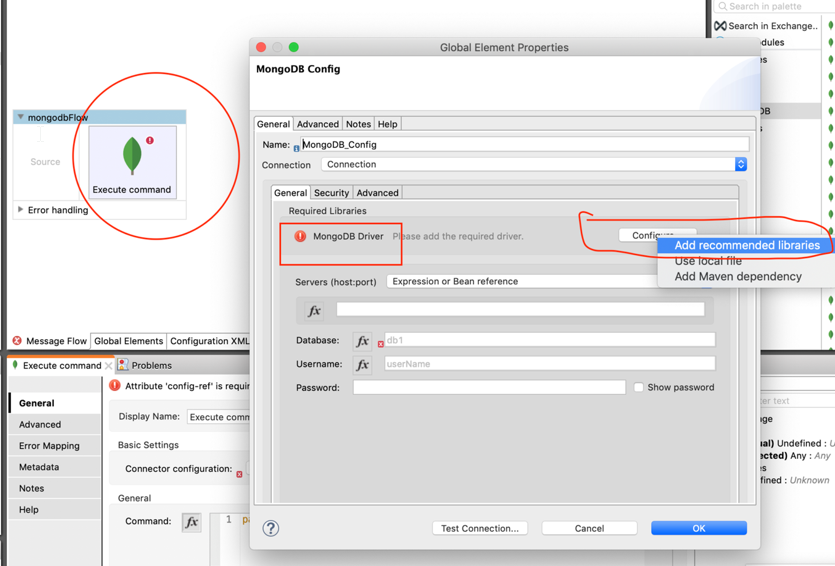The width and height of the screenshot is (835, 566).
Task: Open the Connection dropdown
Action: pyautogui.click(x=534, y=164)
